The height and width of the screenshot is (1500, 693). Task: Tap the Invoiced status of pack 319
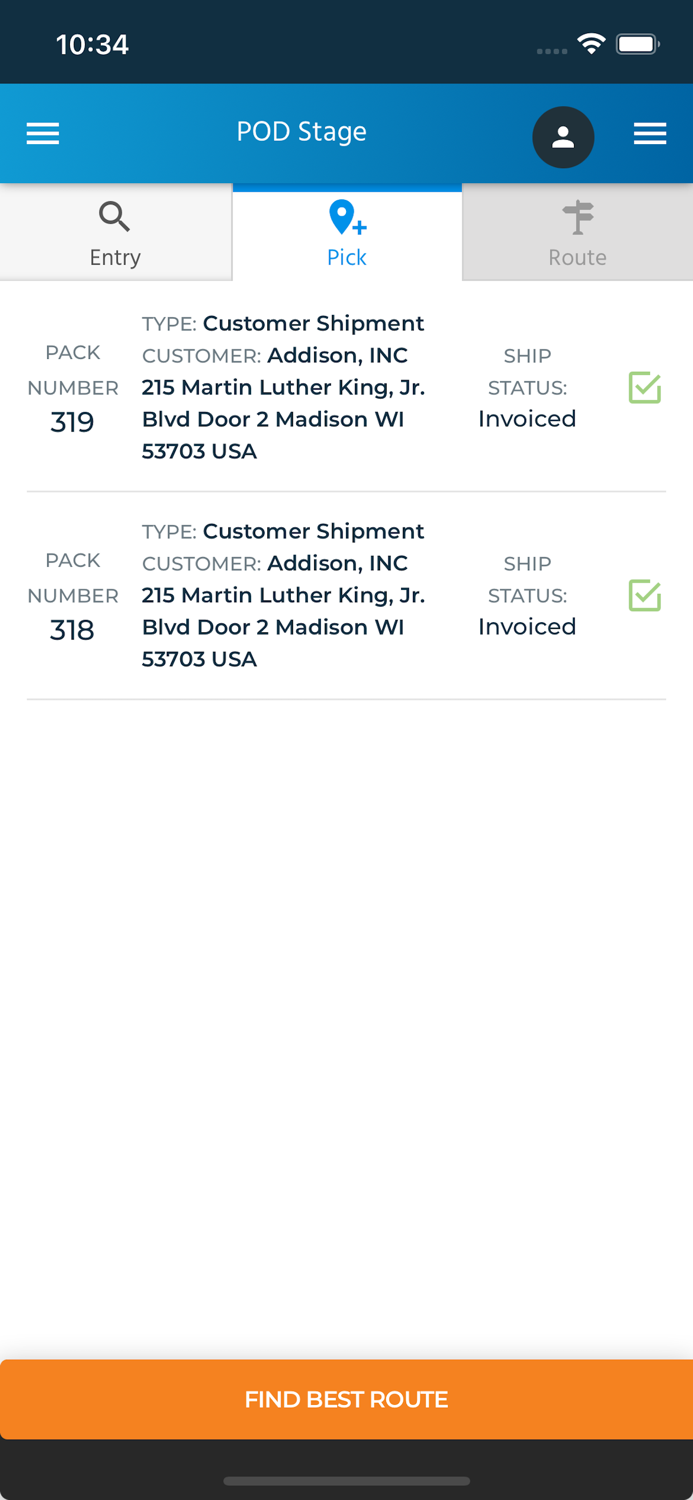tap(527, 419)
